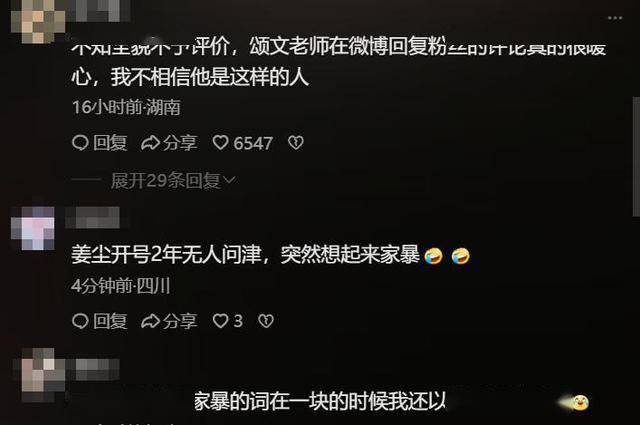Click the comments scrollbar thumb on the right

click(x=636, y=157)
